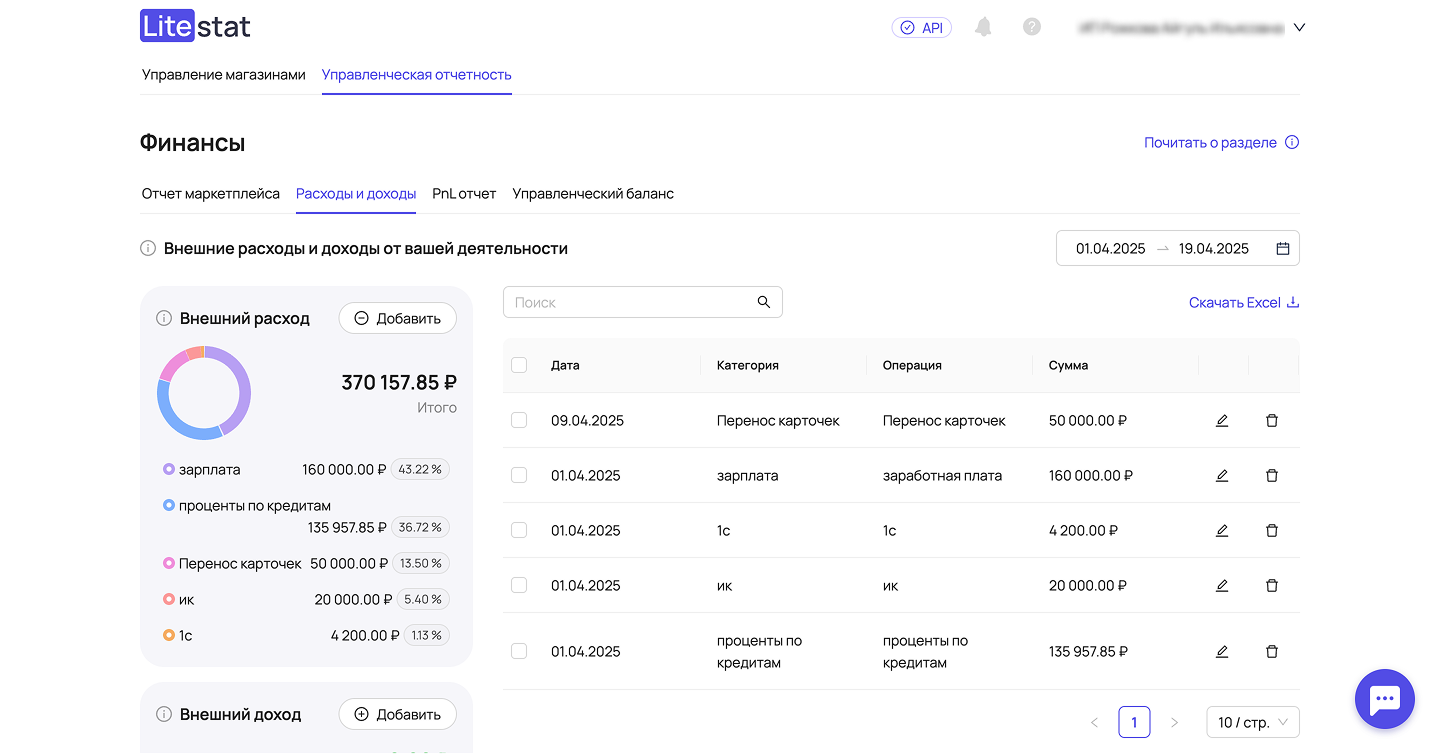Delete the зарплата 160 000 entry

(1271, 476)
